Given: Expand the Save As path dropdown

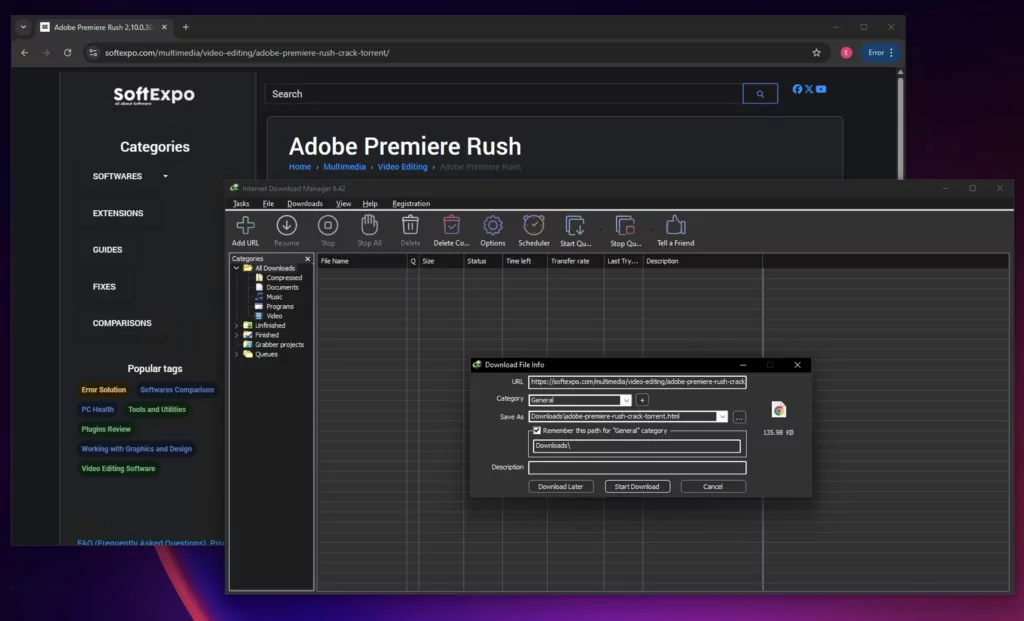Looking at the screenshot, I should tap(722, 417).
